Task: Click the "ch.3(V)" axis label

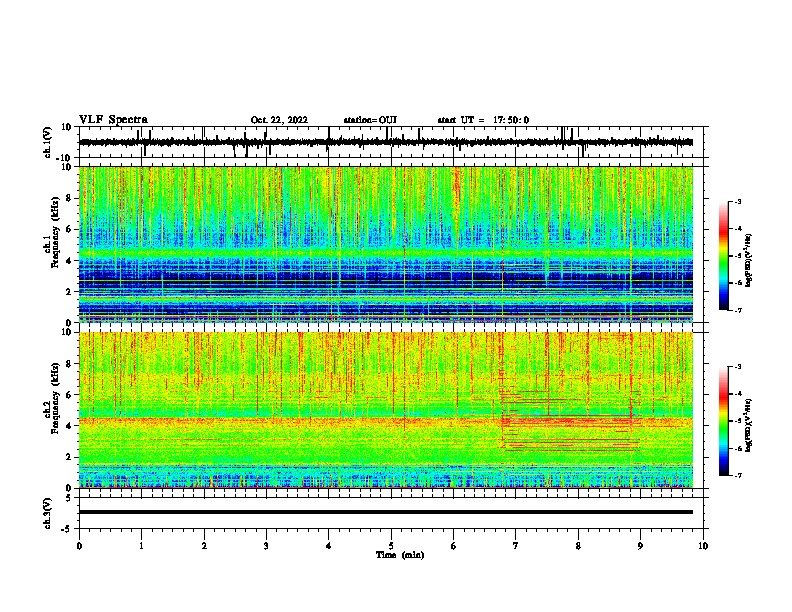Action: (48, 513)
